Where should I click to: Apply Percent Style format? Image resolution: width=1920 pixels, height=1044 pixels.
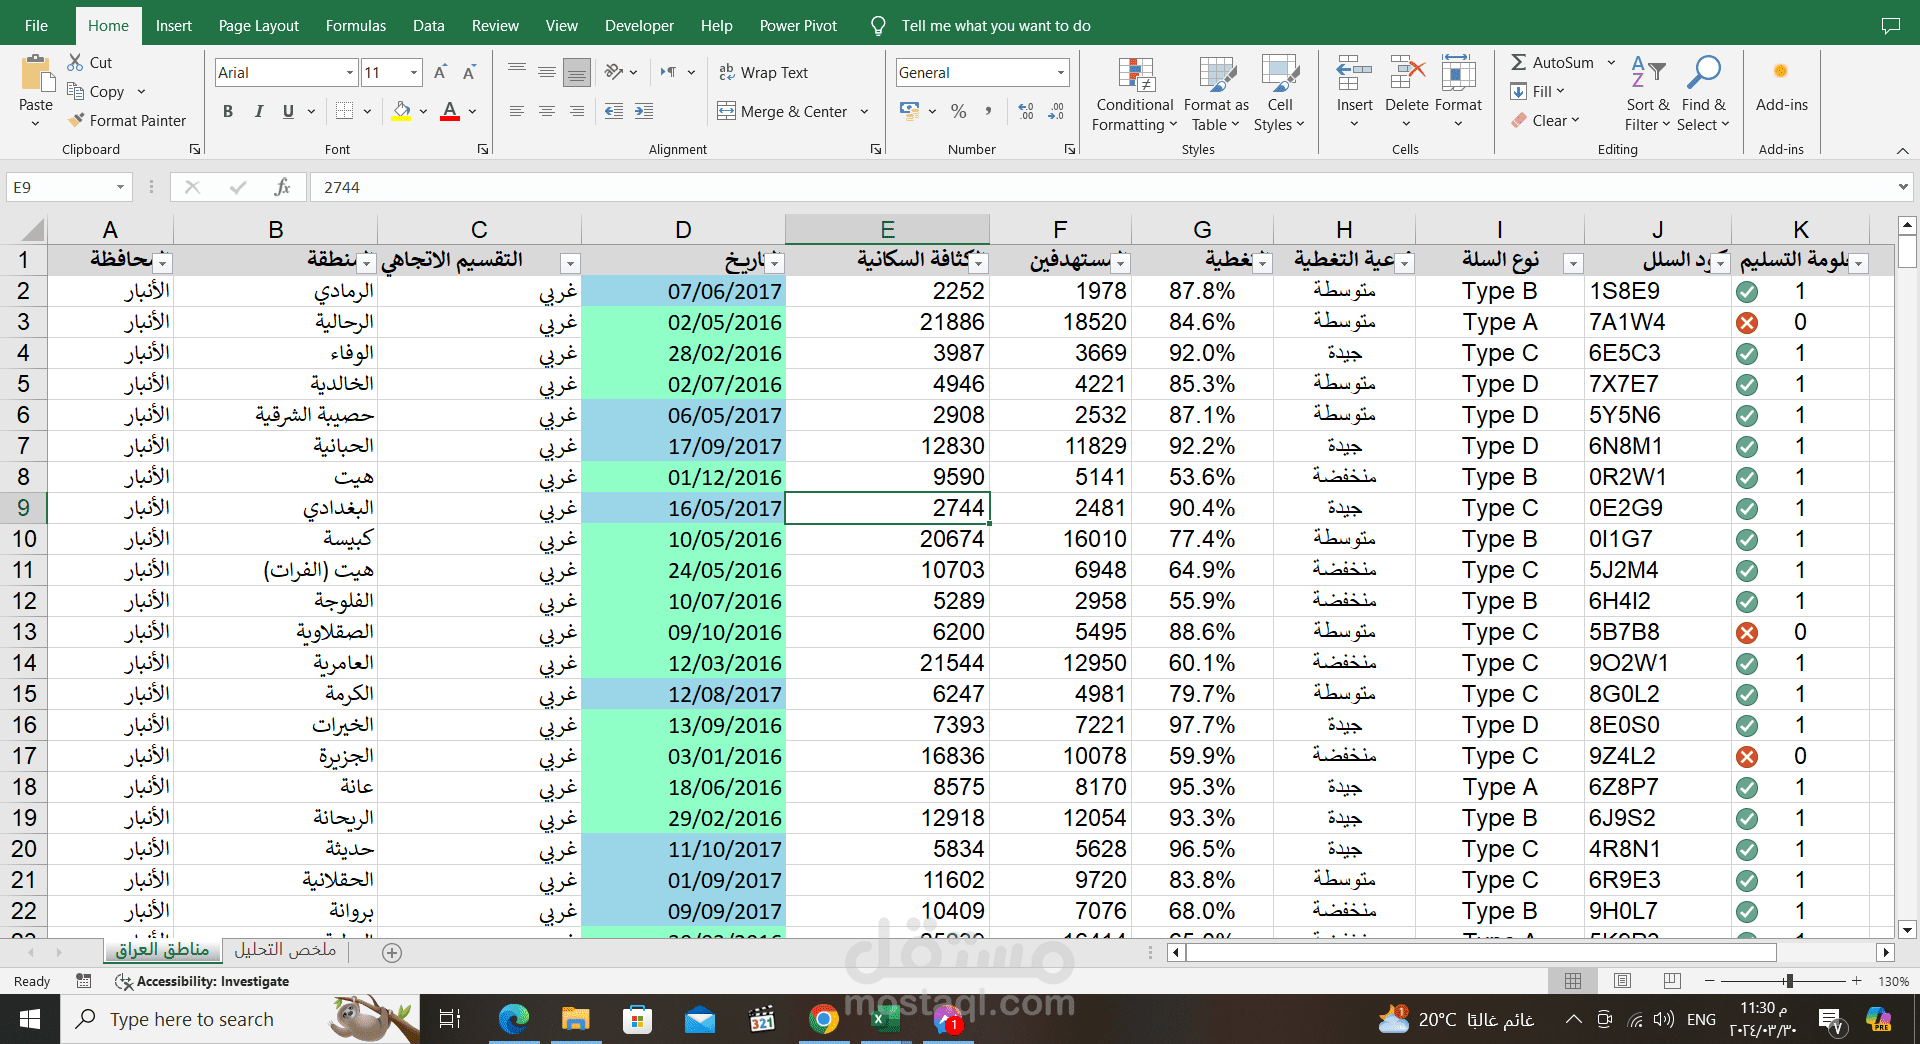[958, 112]
